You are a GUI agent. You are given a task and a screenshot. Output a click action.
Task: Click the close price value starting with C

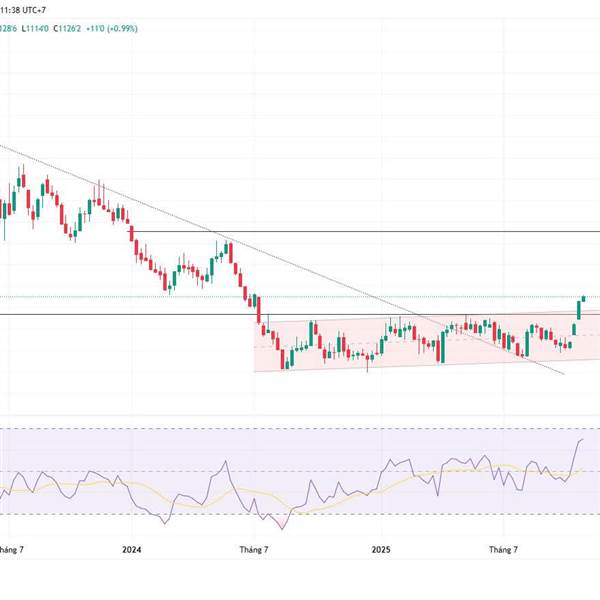click(x=67, y=28)
